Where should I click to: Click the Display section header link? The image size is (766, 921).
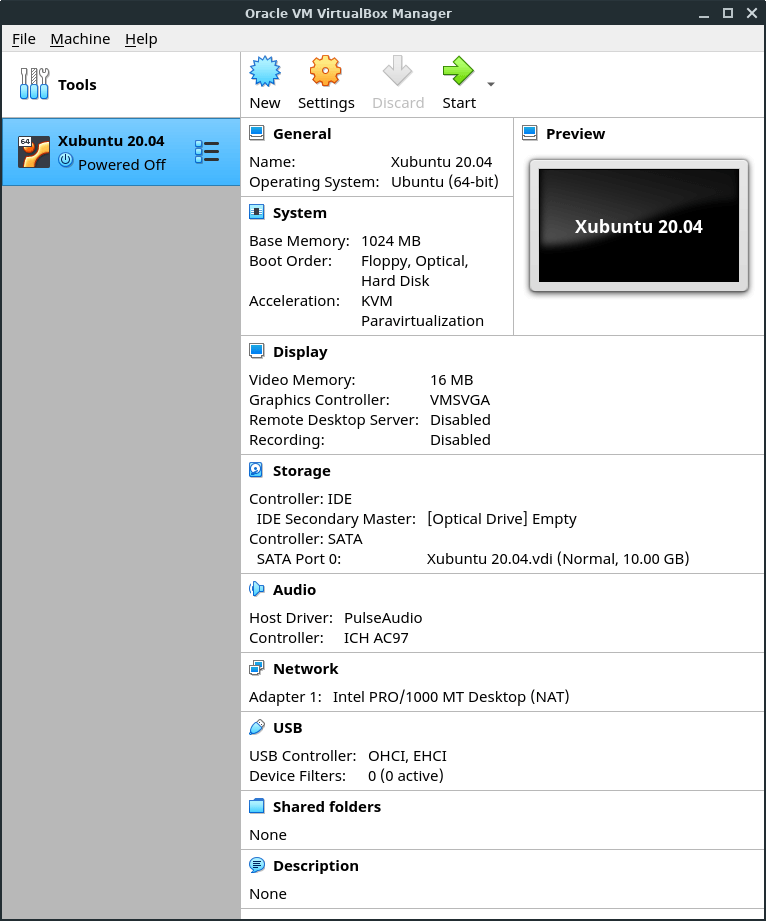[300, 352]
